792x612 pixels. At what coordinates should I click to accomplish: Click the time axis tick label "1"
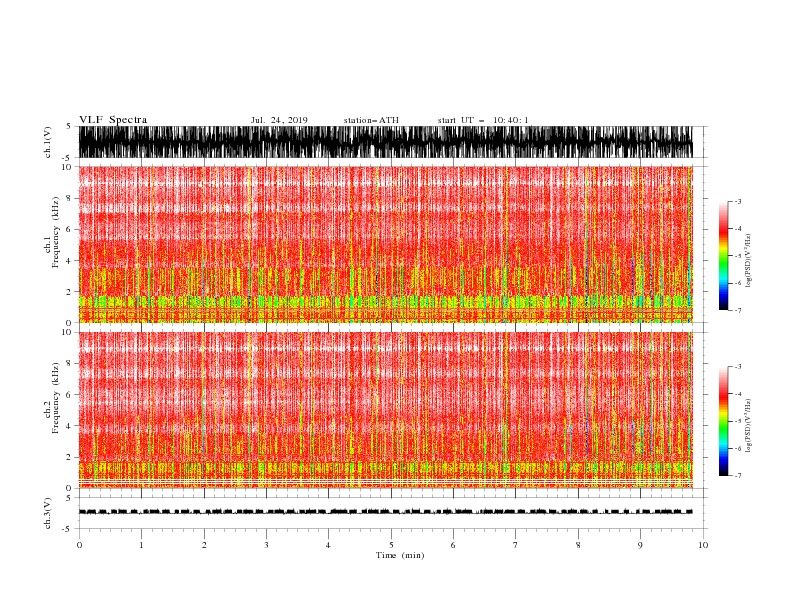tap(141, 545)
